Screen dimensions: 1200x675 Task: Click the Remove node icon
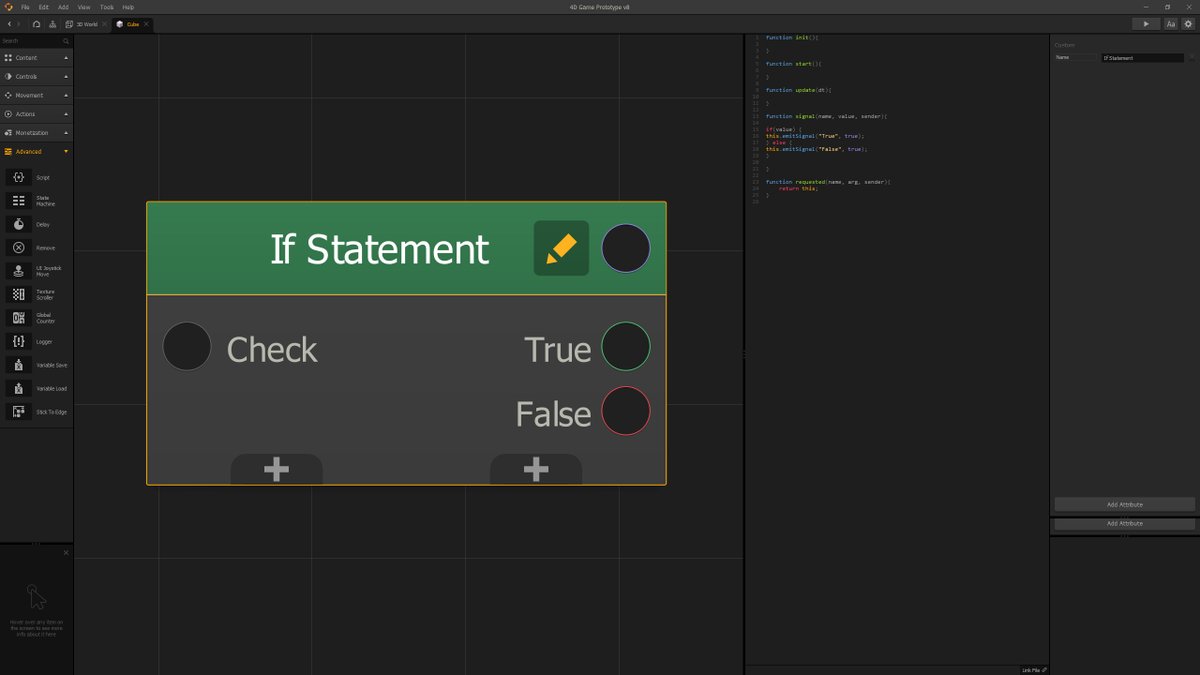point(18,246)
